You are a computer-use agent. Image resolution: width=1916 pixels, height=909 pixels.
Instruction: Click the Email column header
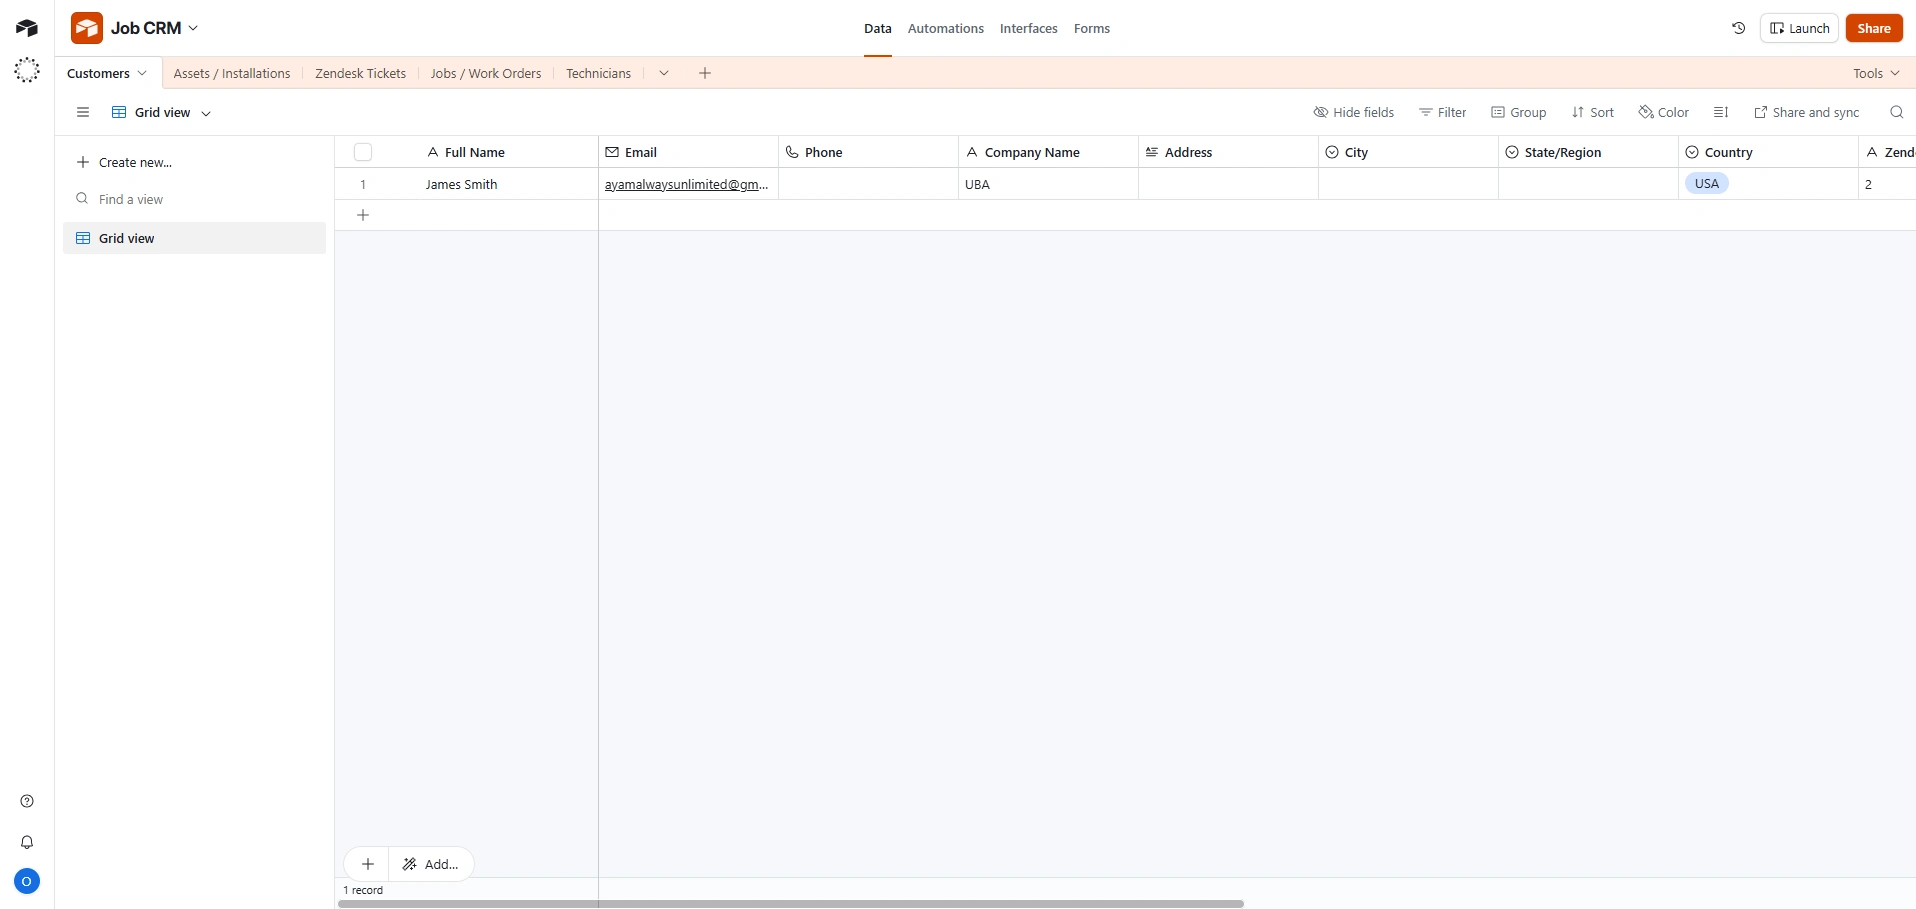click(688, 152)
